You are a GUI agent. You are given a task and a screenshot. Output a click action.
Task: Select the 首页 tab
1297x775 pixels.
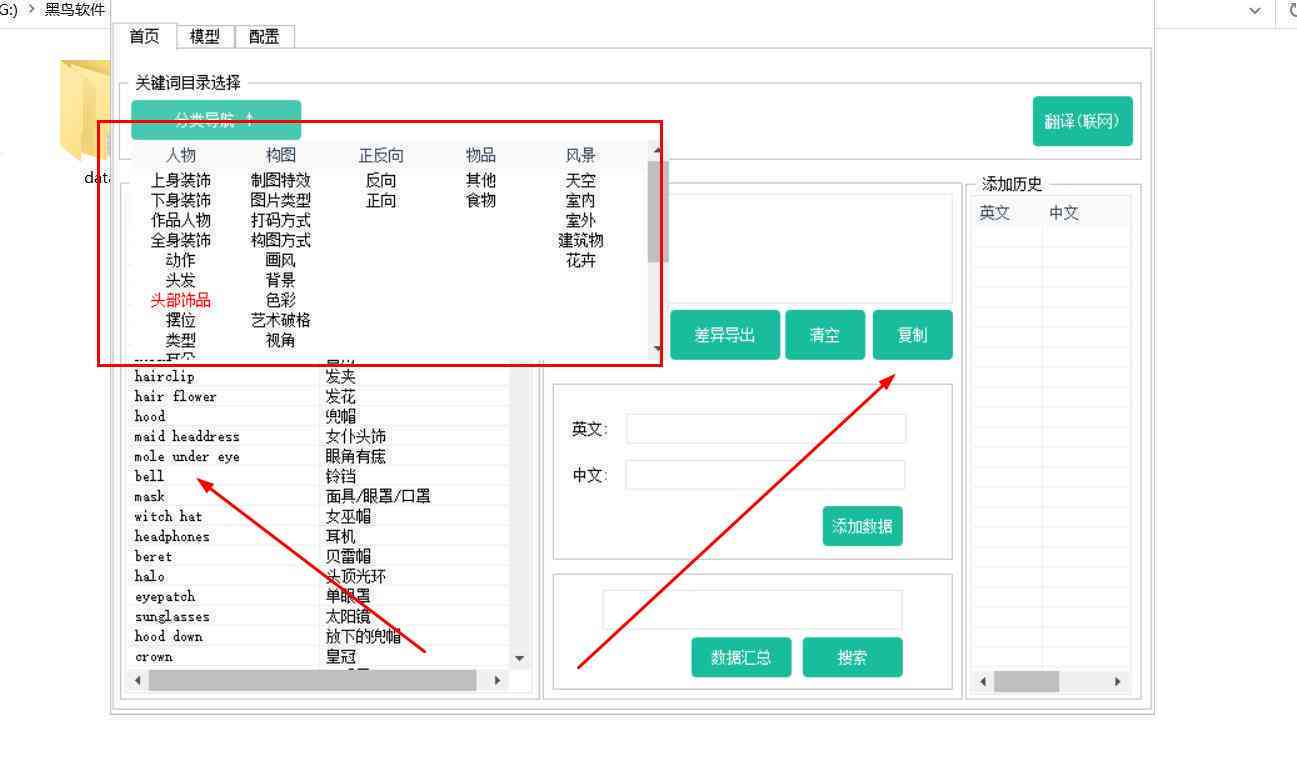coord(145,36)
